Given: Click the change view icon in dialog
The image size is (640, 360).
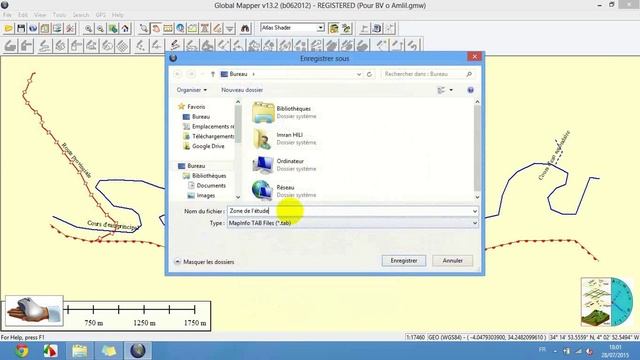Looking at the screenshot, I should coord(441,90).
